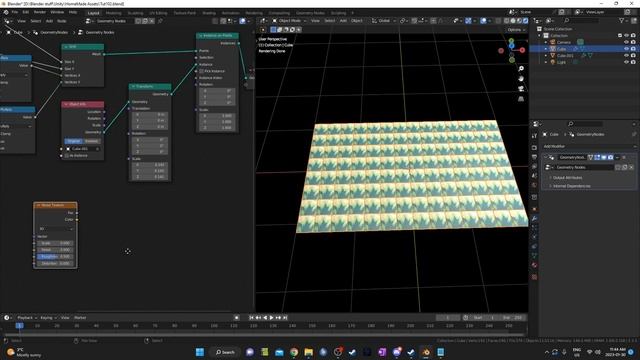Switch to solid viewport shading

(x=513, y=21)
